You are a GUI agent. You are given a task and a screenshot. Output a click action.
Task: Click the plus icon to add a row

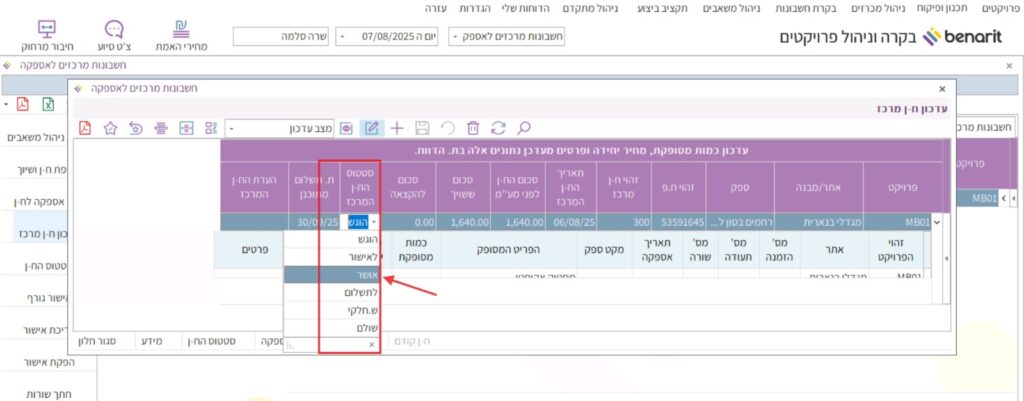pos(397,128)
